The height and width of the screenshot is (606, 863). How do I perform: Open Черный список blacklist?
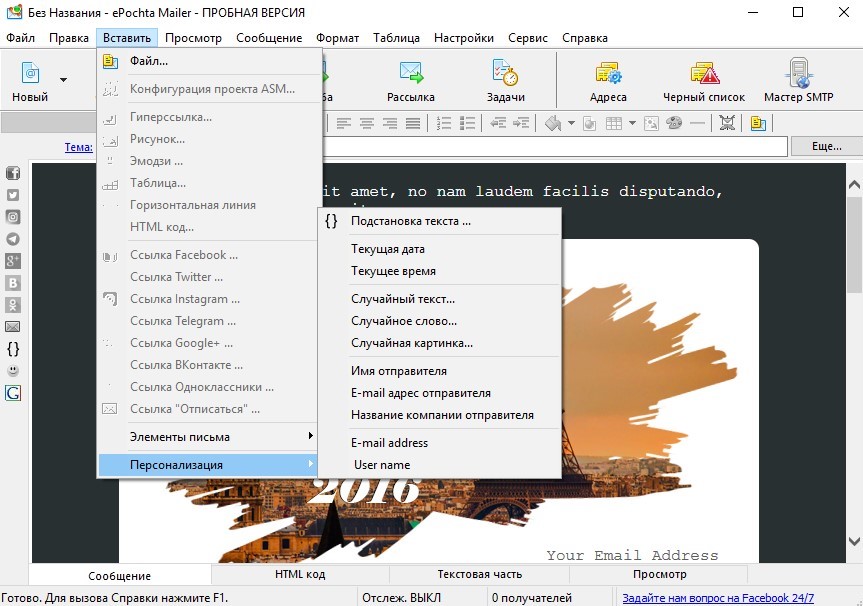pyautogui.click(x=704, y=81)
